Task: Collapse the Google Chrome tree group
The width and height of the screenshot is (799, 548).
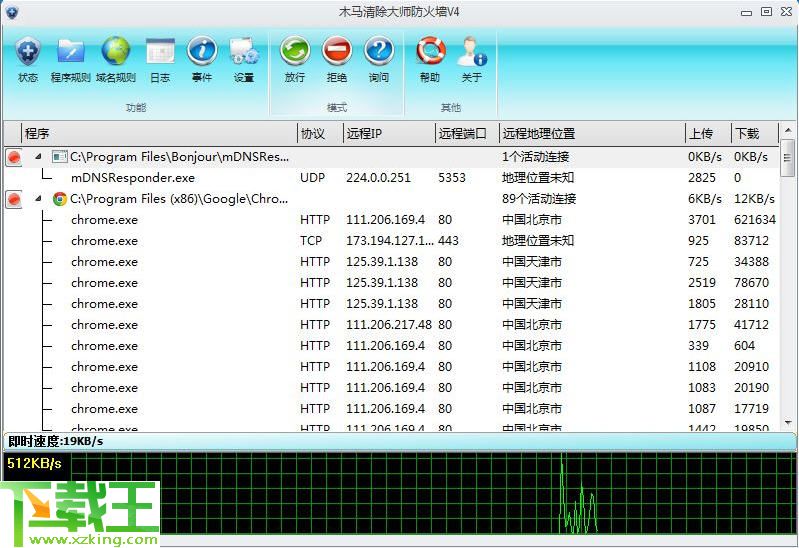Action: (x=39, y=198)
